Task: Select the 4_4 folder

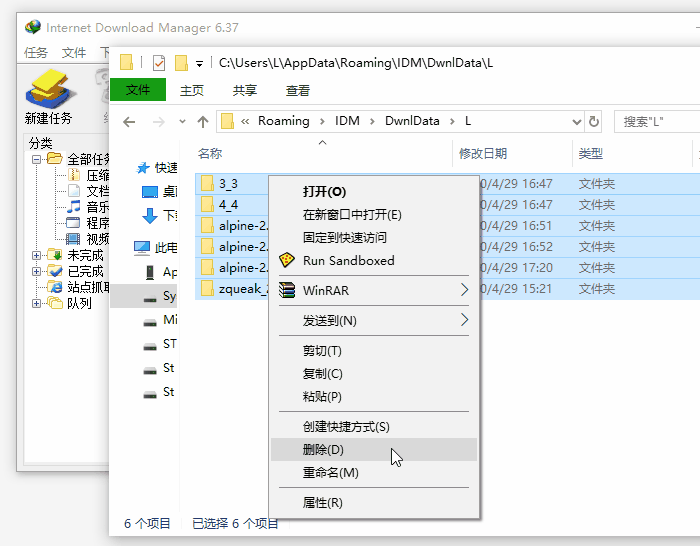Action: (228, 204)
